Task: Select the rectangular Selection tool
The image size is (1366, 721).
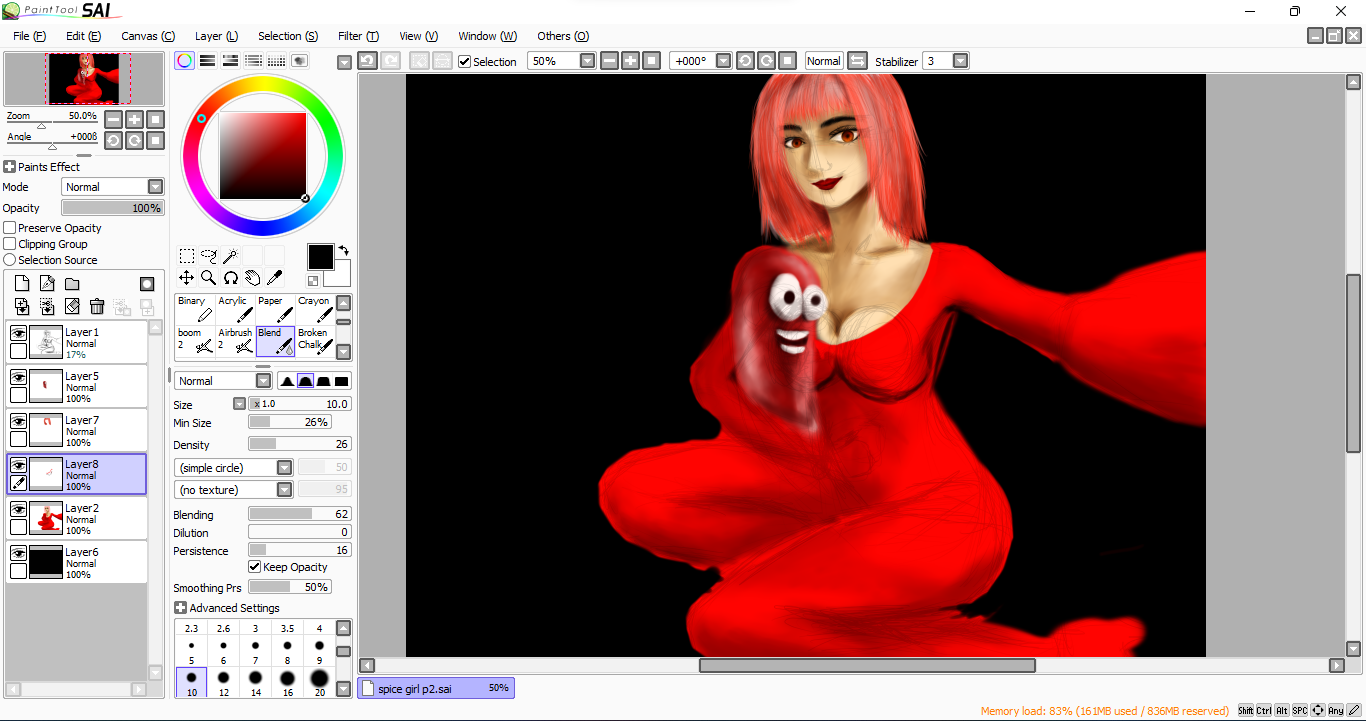Action: (187, 256)
